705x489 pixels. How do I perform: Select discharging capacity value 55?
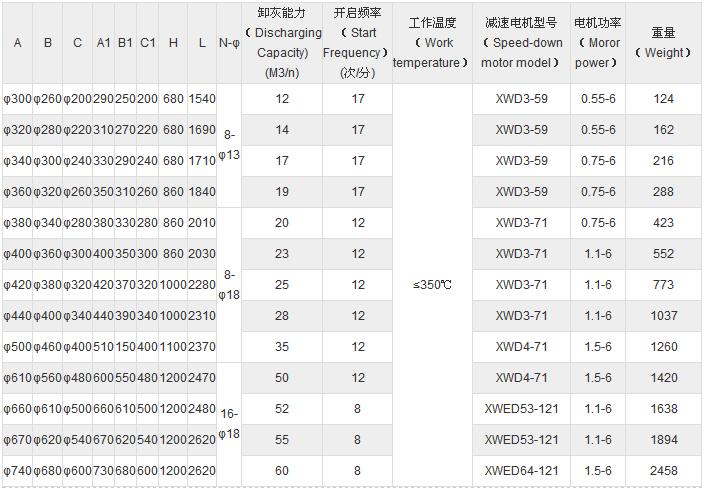pos(282,440)
